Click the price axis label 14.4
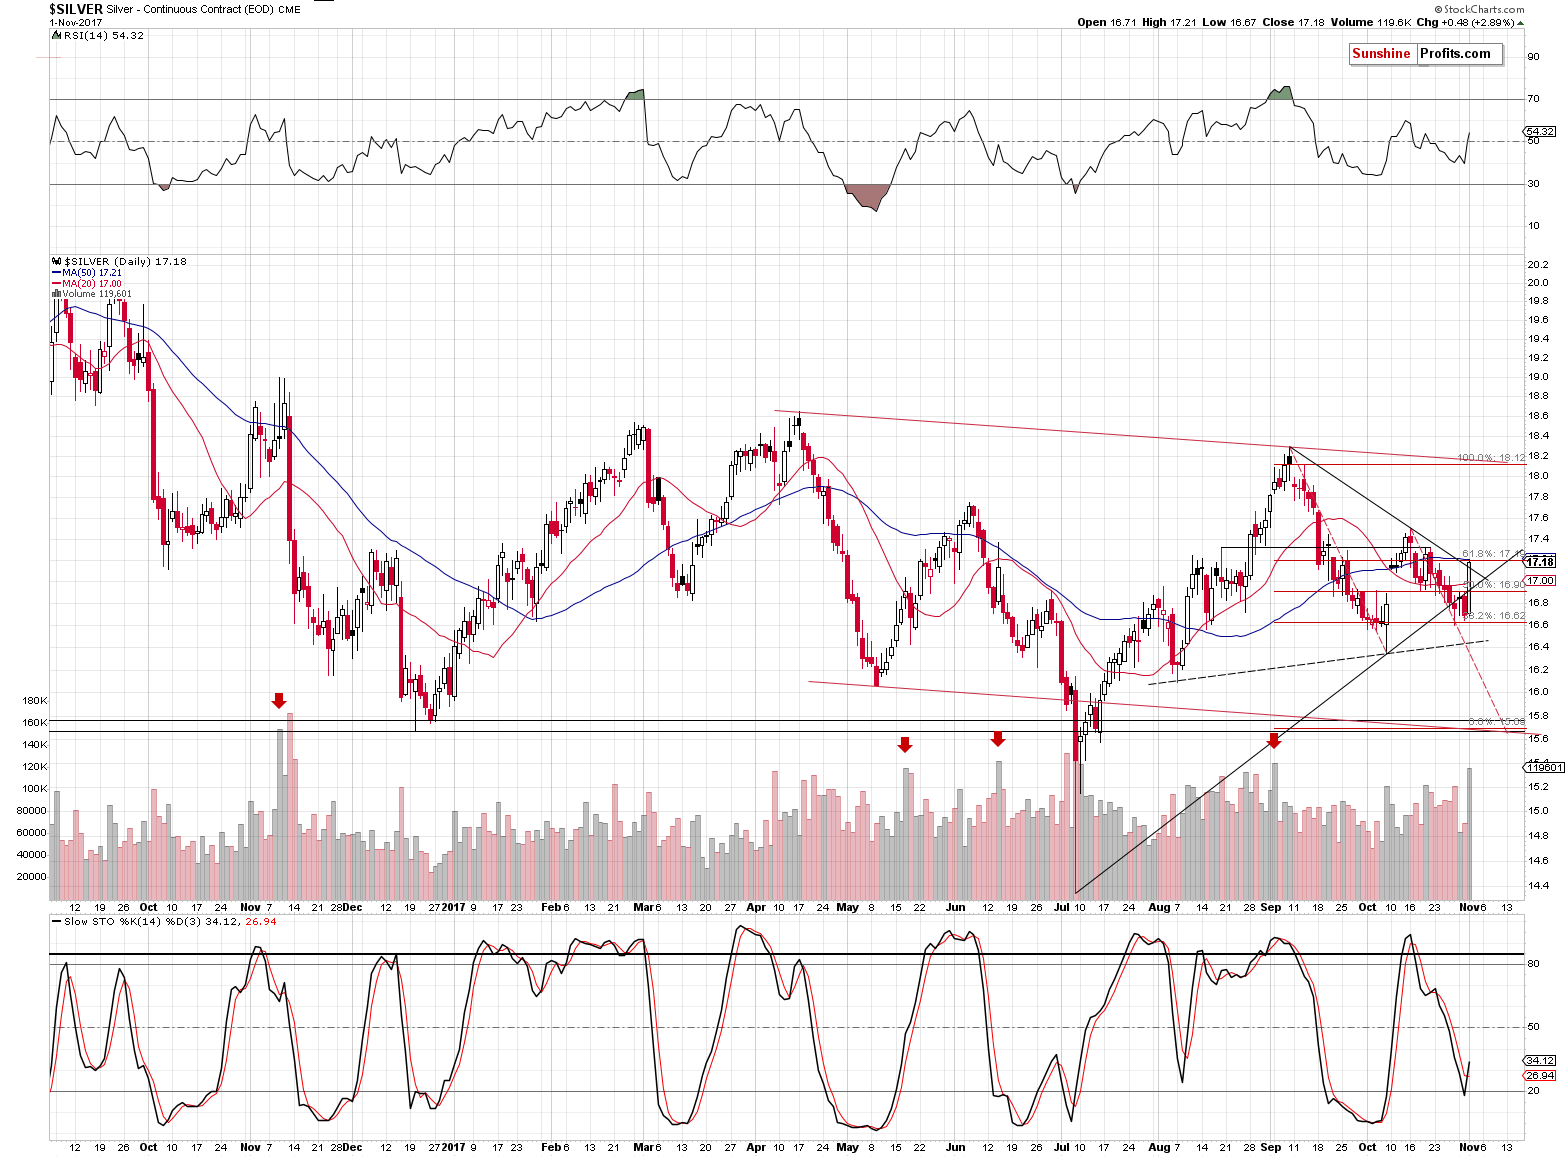This screenshot has height=1157, width=1565. point(1538,885)
